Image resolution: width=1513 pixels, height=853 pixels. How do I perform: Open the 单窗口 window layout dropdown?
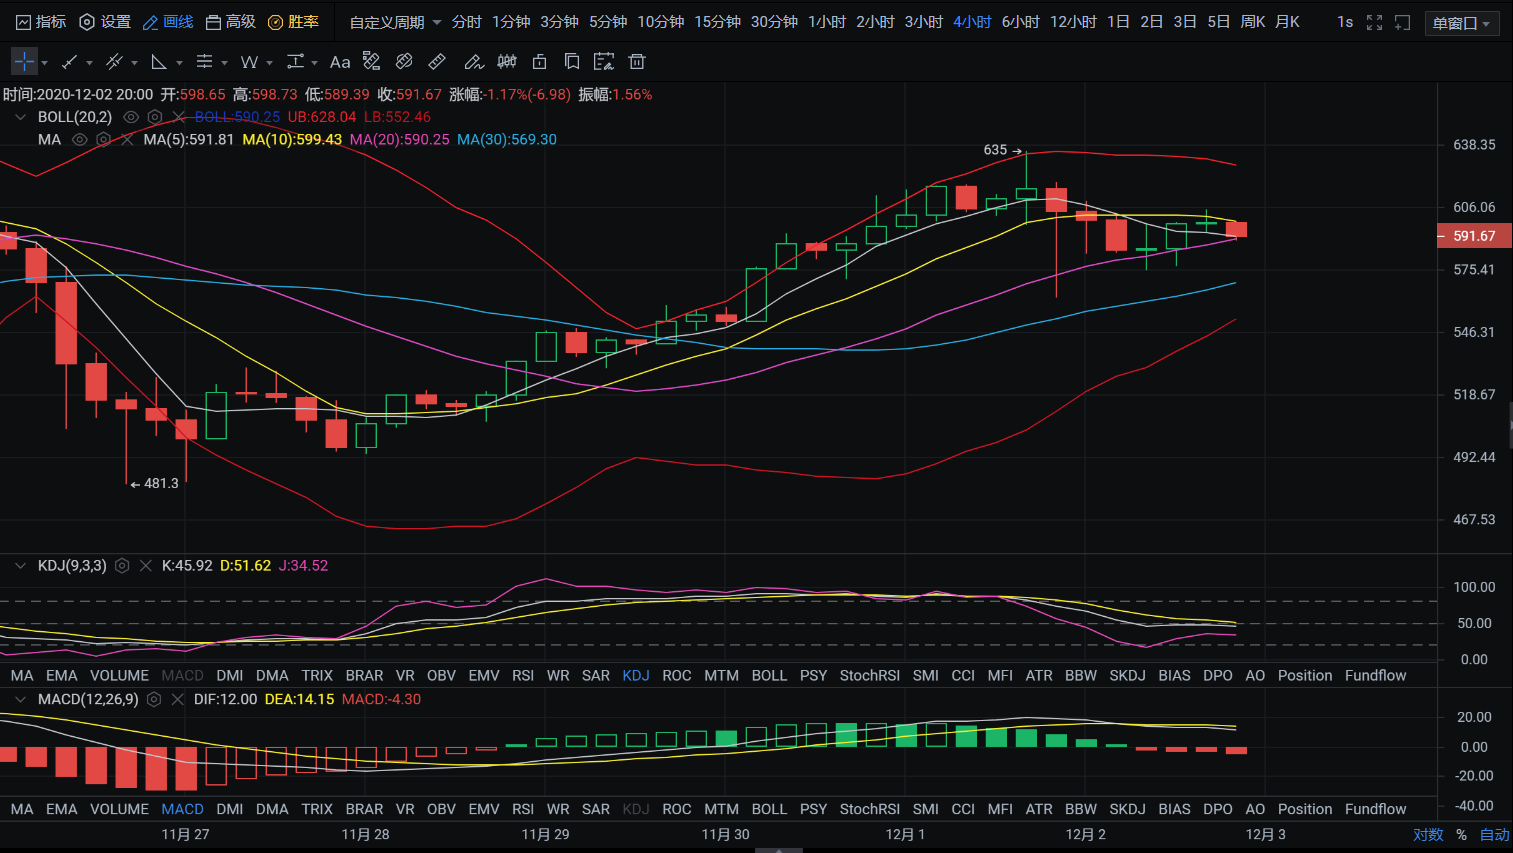1461,23
